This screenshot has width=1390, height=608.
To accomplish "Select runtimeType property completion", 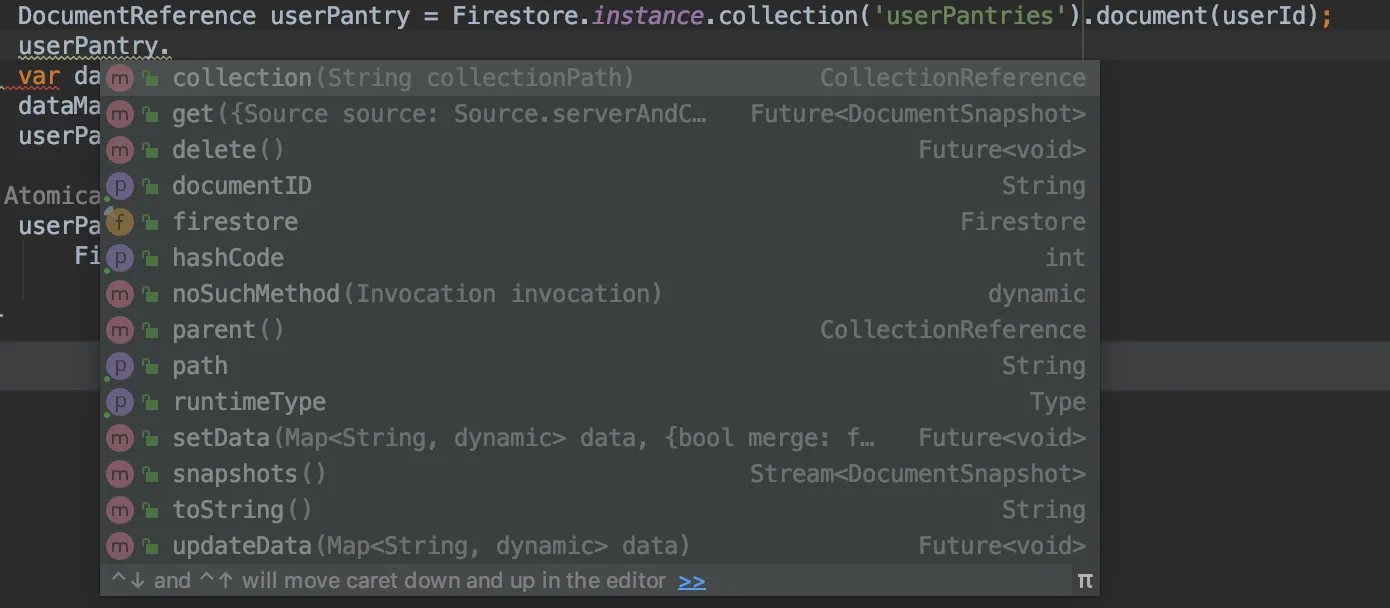I will (600, 402).
